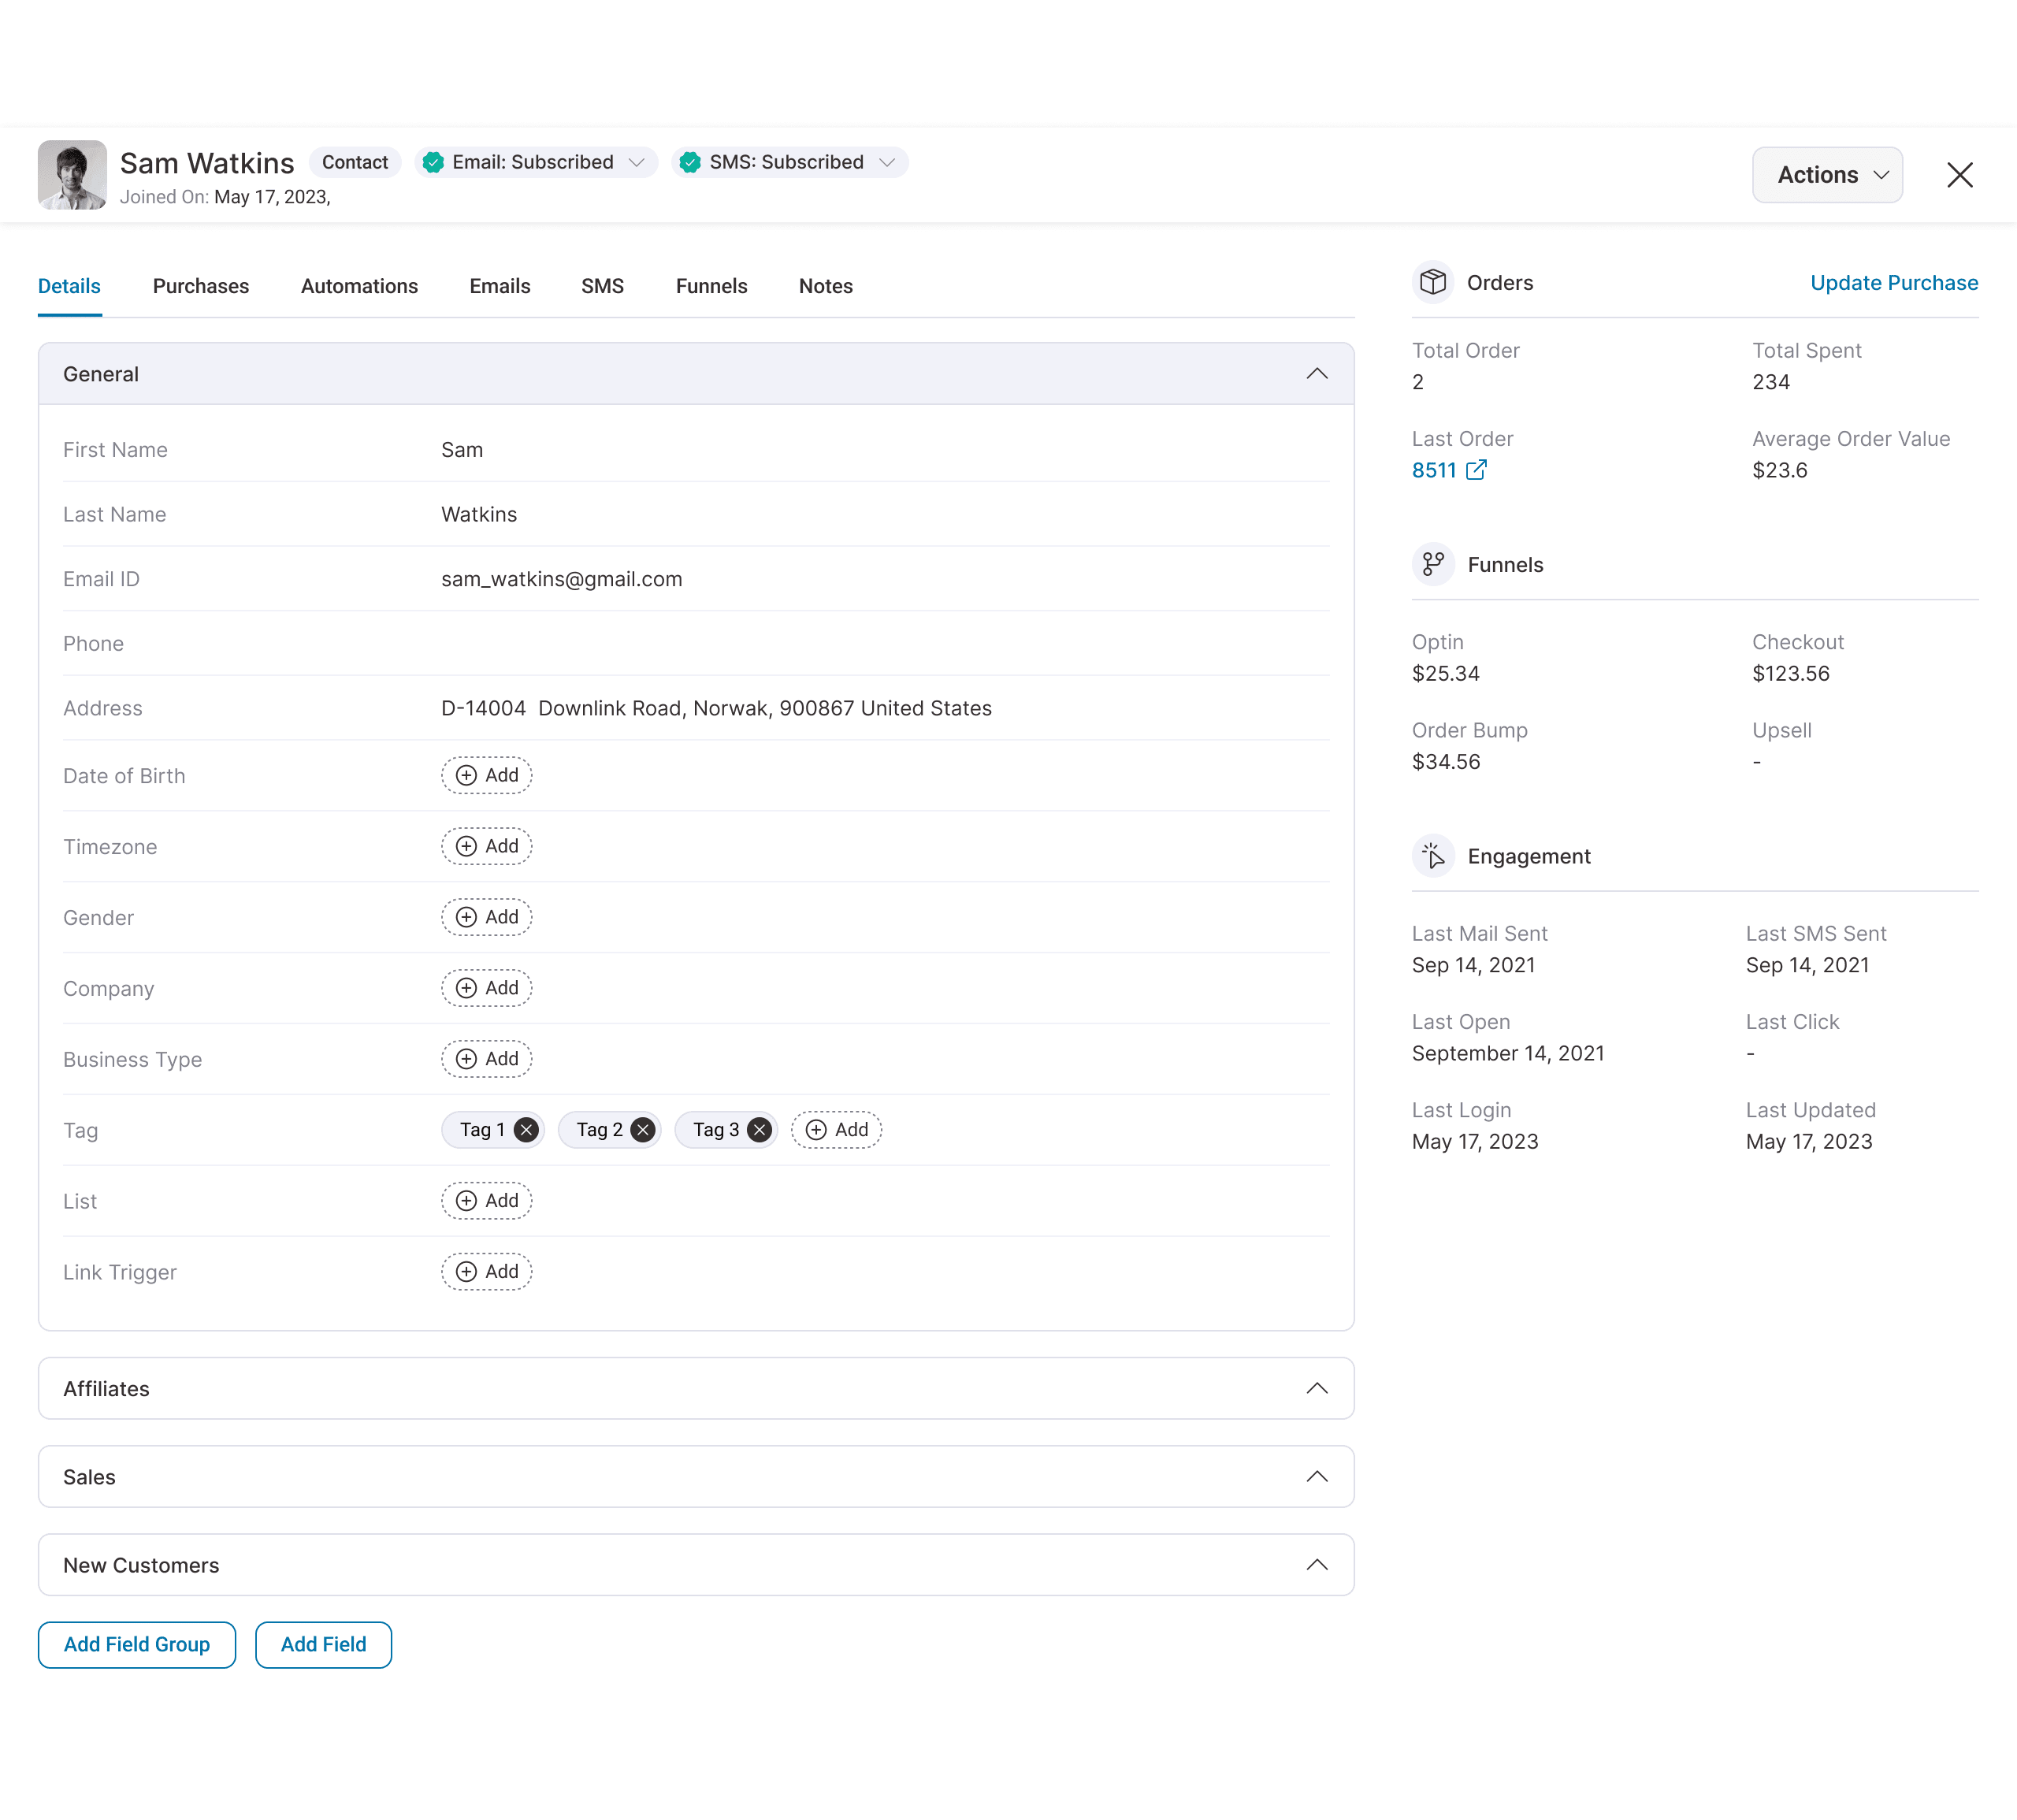Remove Tag 1 with its x icon
This screenshot has width=2017, height=1820.
526,1130
